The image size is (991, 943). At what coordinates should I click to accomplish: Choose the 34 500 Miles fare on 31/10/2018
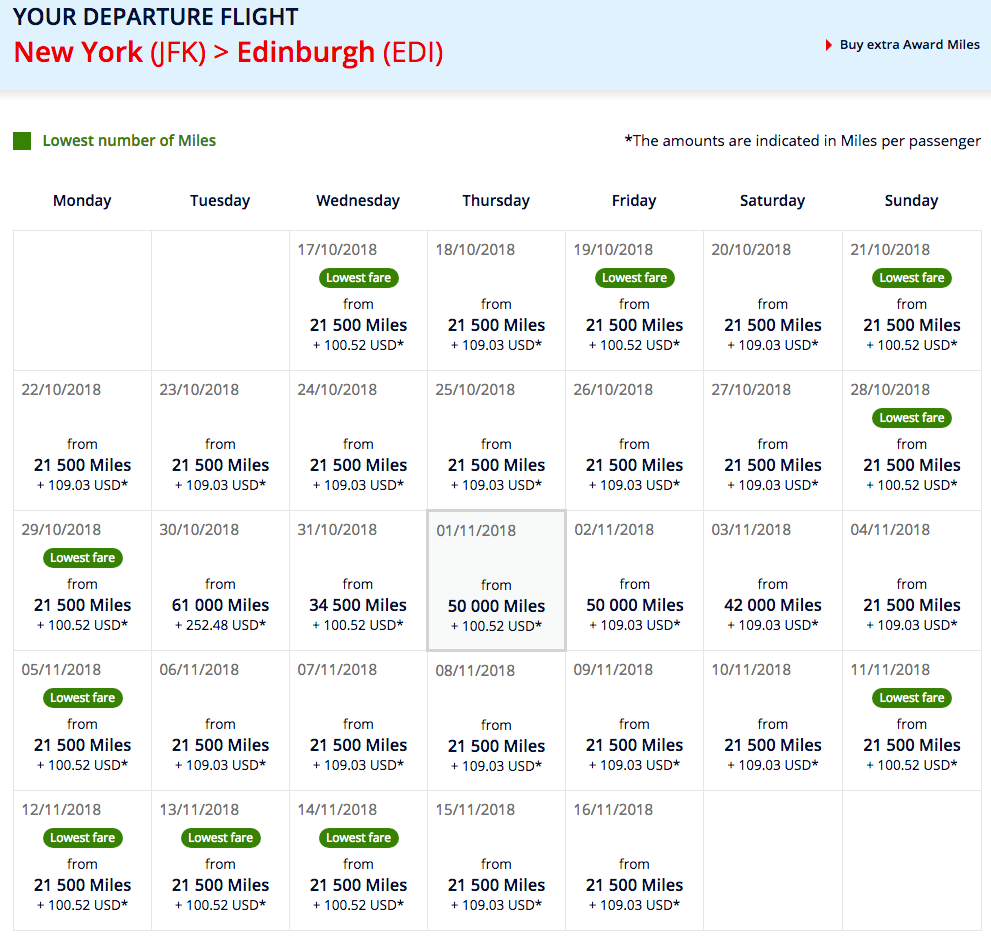click(x=358, y=605)
